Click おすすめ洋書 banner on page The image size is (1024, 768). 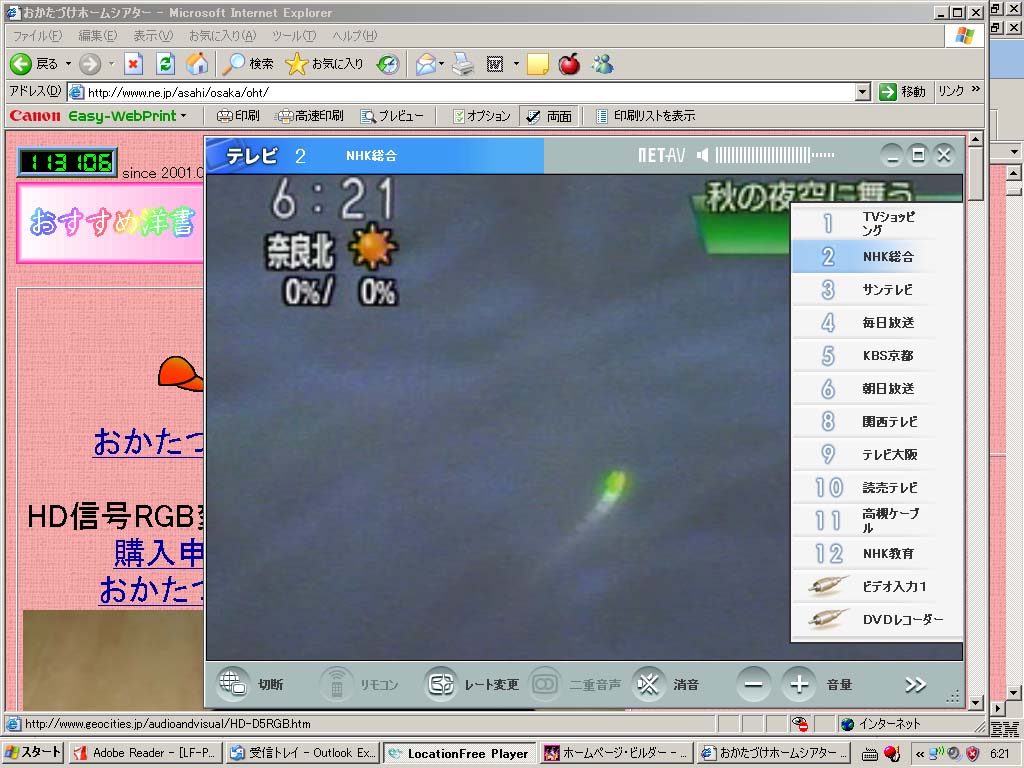[111, 223]
